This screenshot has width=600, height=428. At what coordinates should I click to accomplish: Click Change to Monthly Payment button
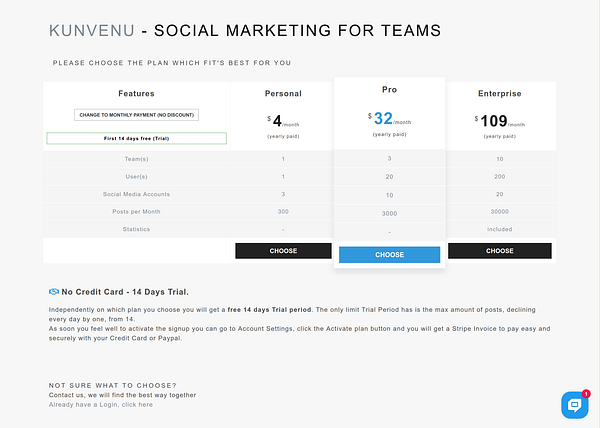[137, 115]
